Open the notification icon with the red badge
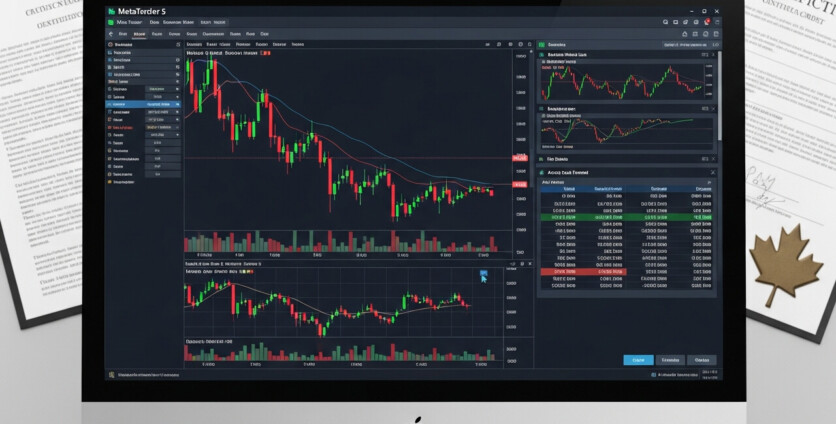This screenshot has height=424, width=836. (x=706, y=22)
